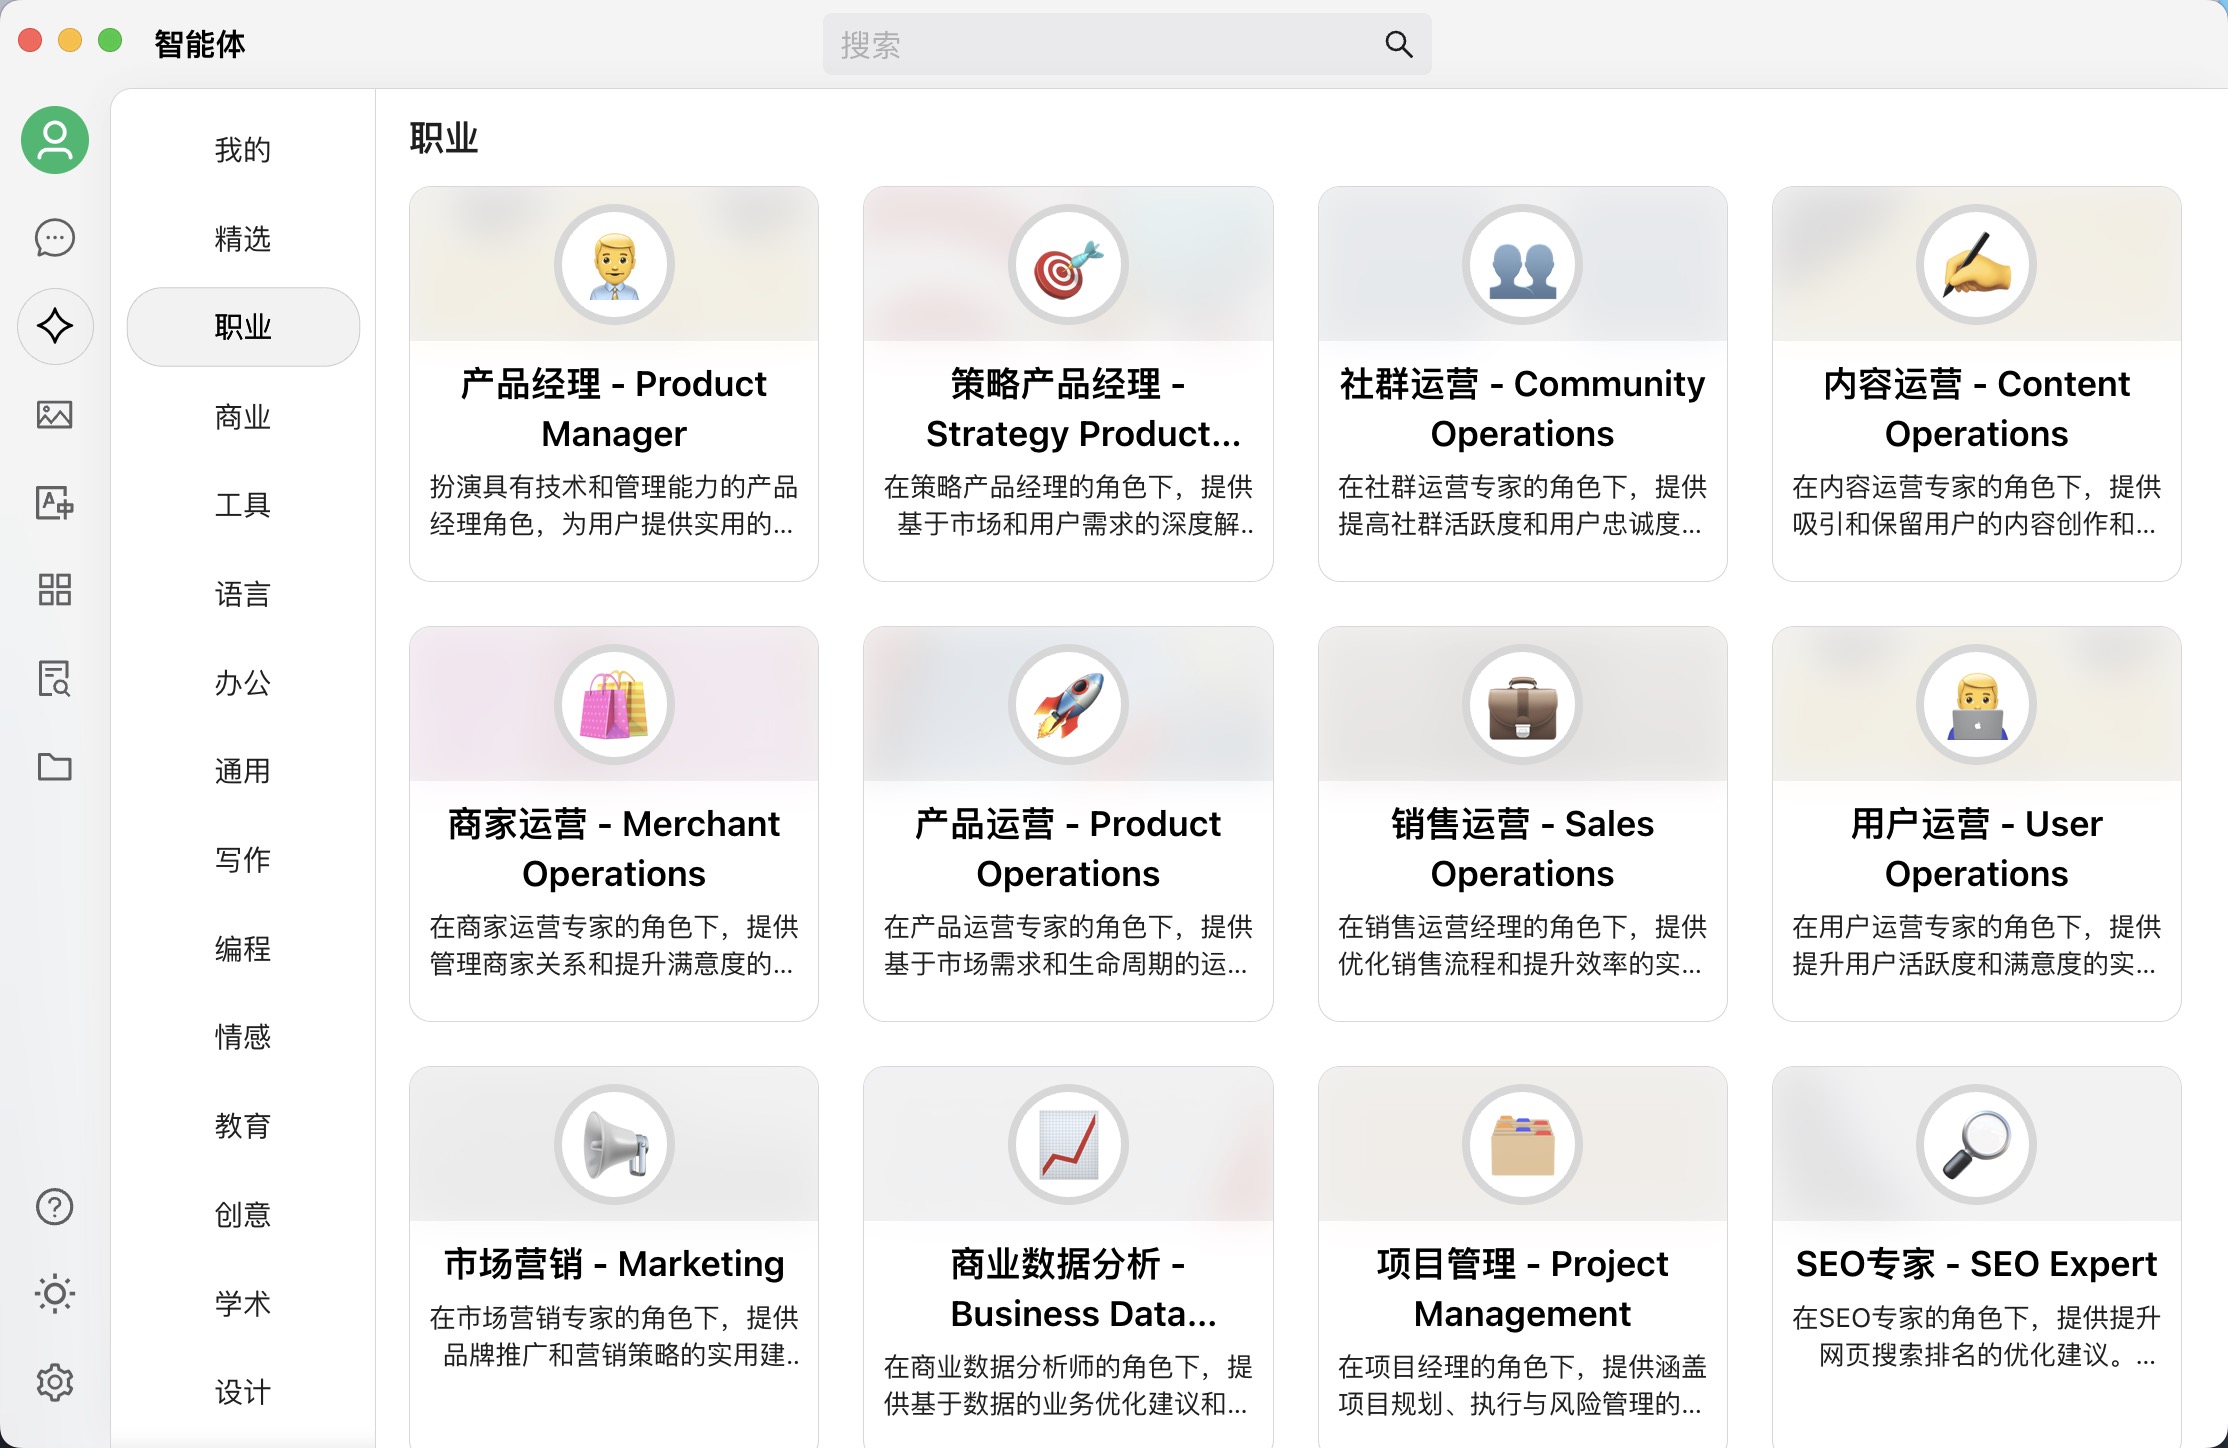Open the folder icon in sidebar

tap(55, 767)
